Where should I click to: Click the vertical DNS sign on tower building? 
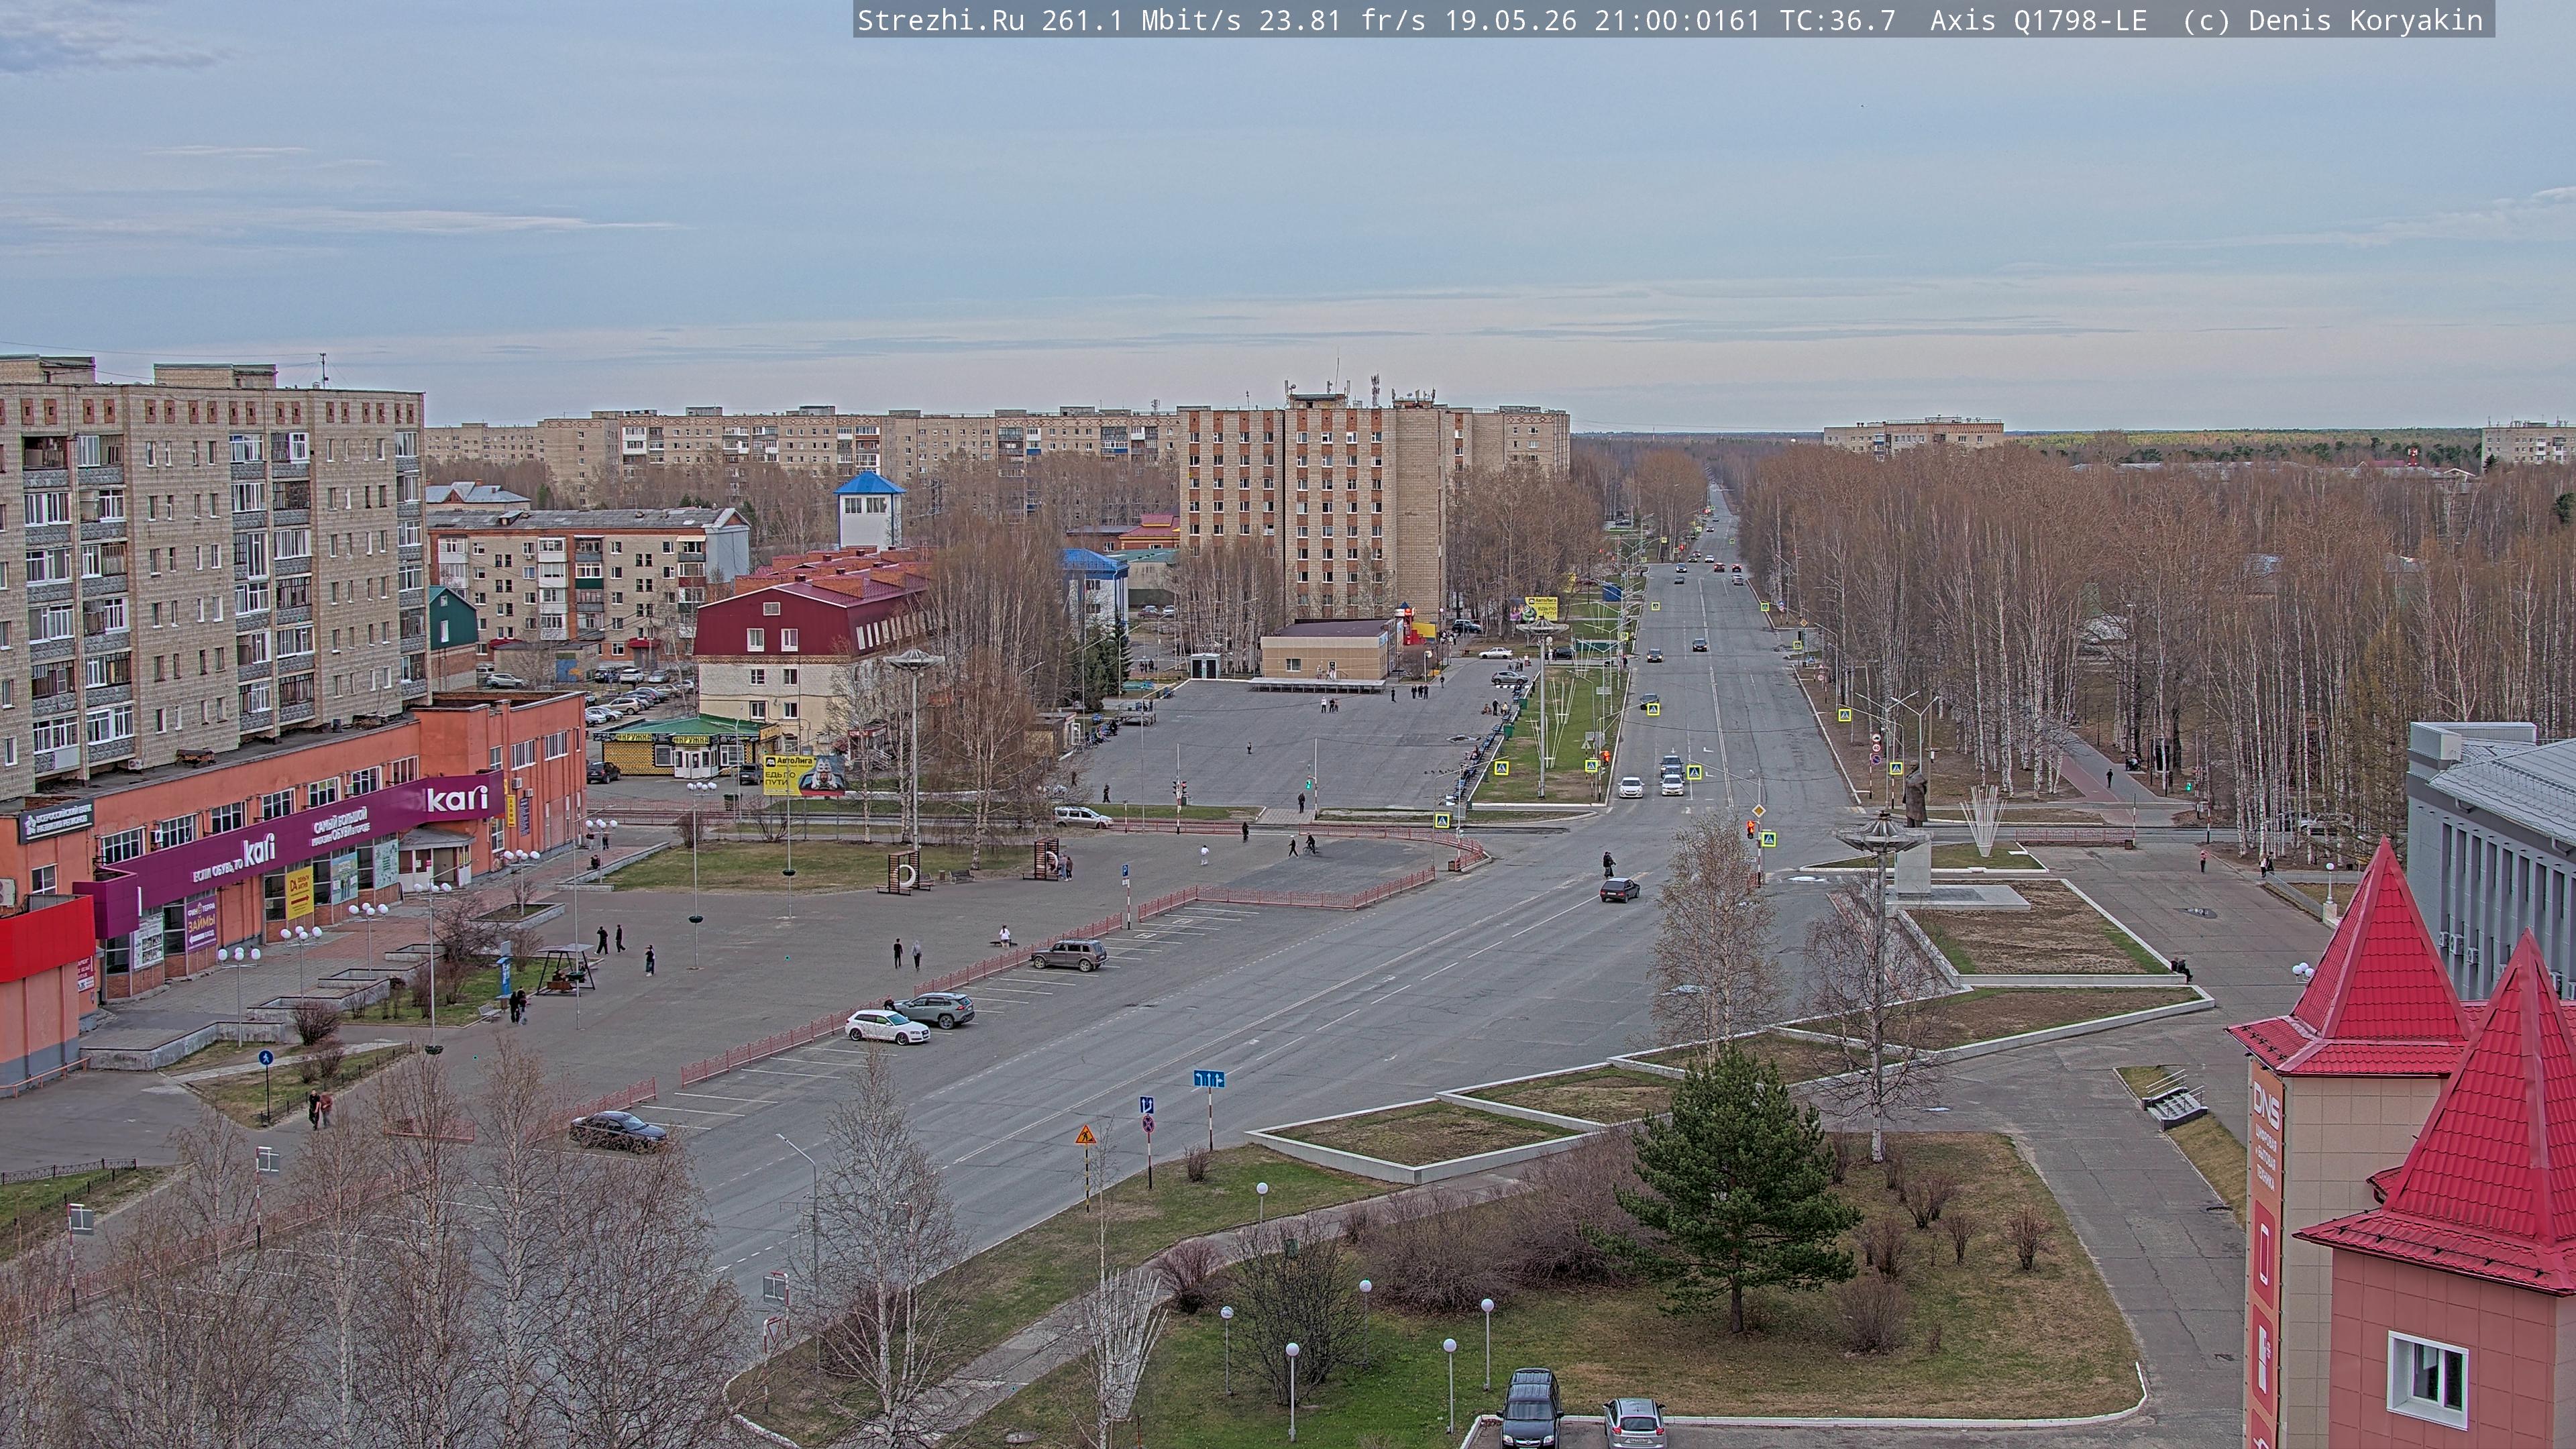click(2265, 1253)
